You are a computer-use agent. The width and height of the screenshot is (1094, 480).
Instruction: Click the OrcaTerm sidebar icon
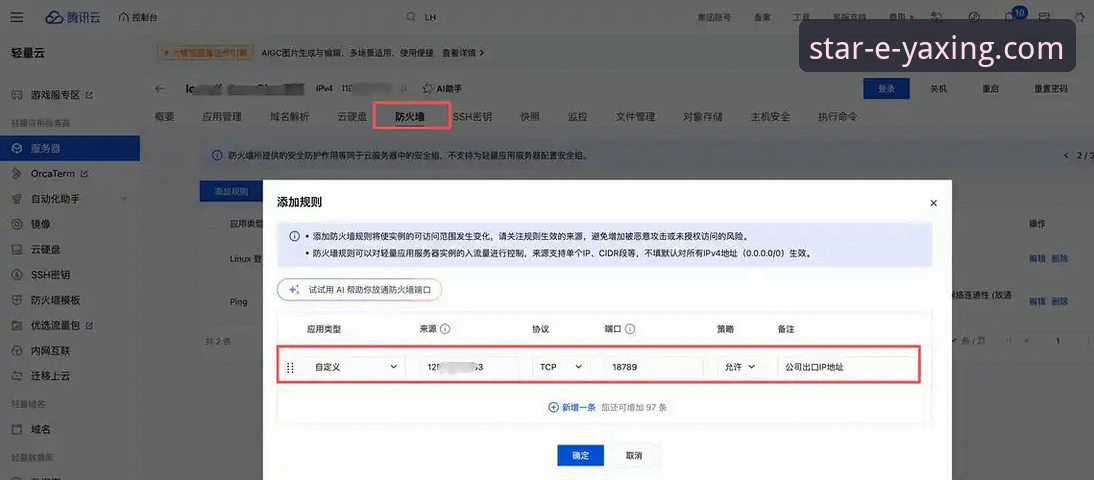coord(17,173)
